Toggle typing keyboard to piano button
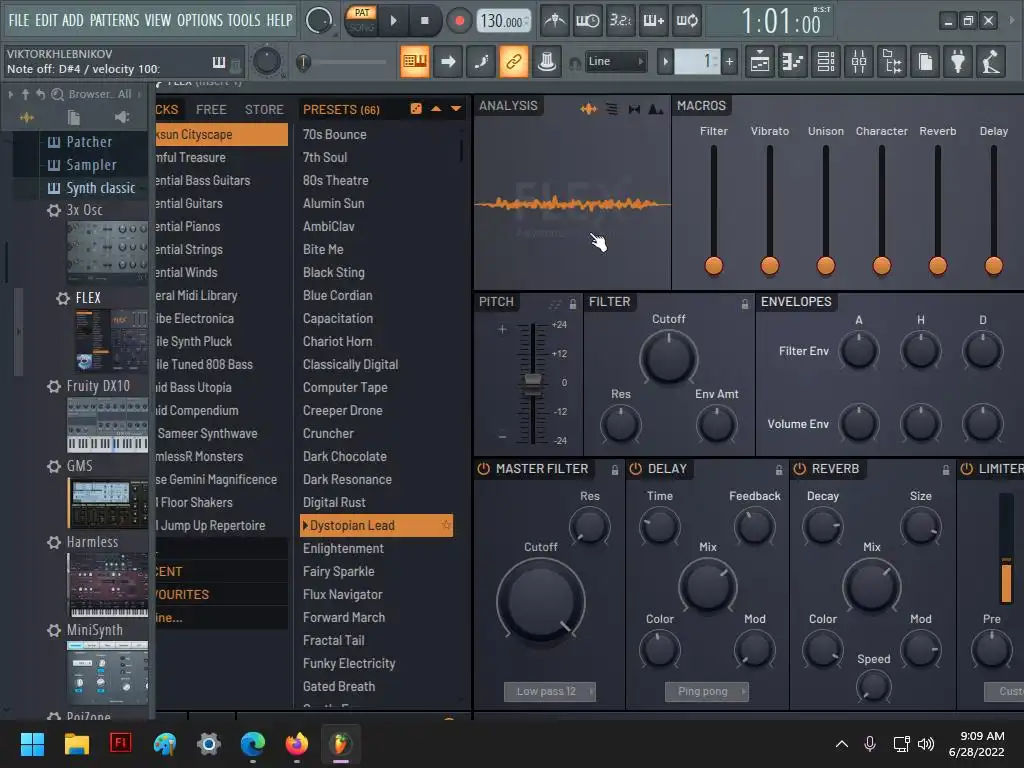The image size is (1024, 768). [x=415, y=62]
